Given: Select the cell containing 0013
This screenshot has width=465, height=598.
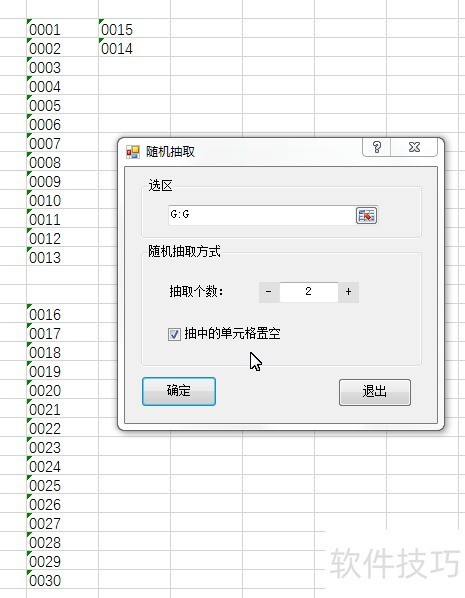Looking at the screenshot, I should click(x=63, y=256).
